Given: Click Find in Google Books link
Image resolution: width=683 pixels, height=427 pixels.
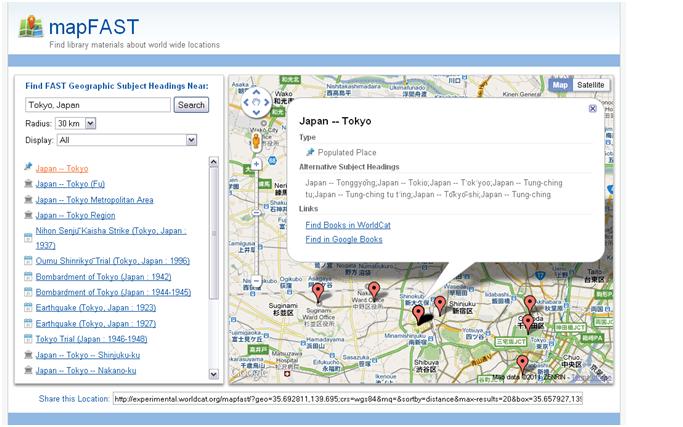Looking at the screenshot, I should (344, 239).
